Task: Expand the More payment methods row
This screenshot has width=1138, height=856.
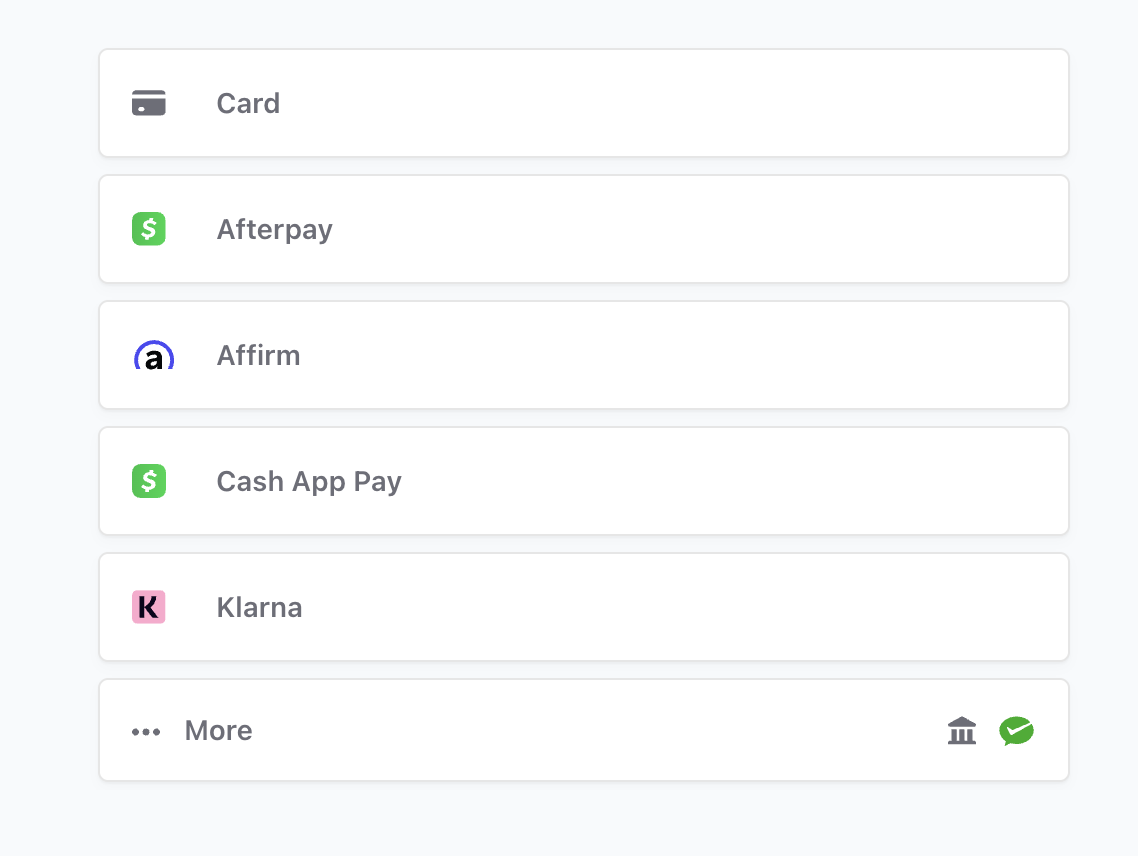Action: pos(584,730)
